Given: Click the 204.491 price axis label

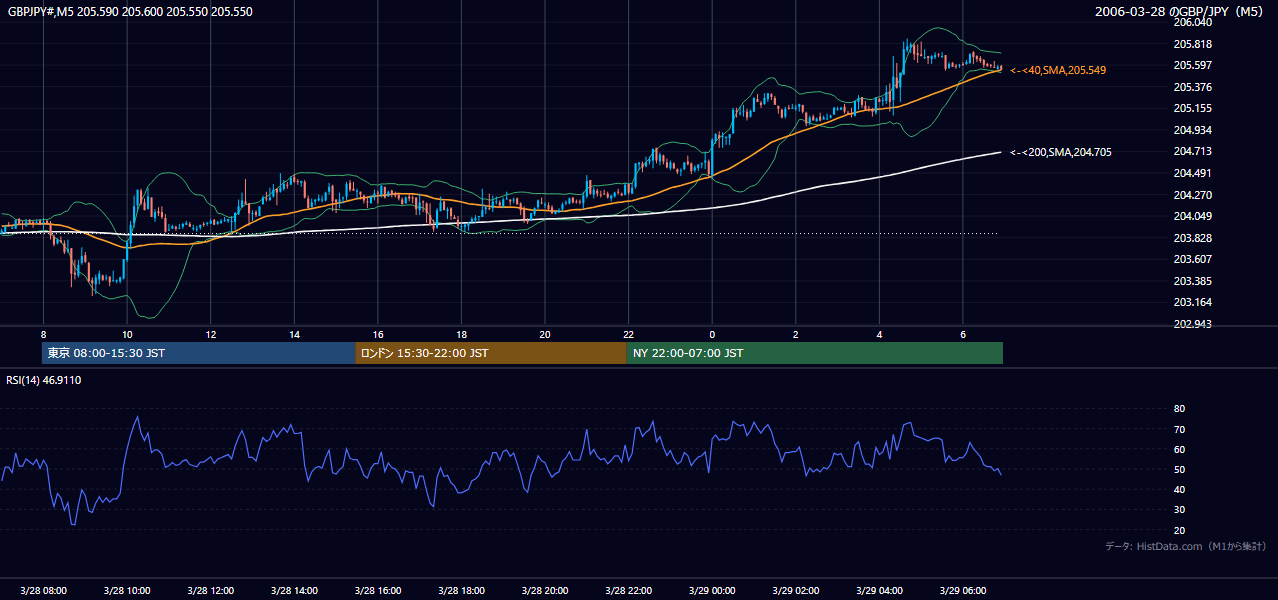Looking at the screenshot, I should point(1194,173).
